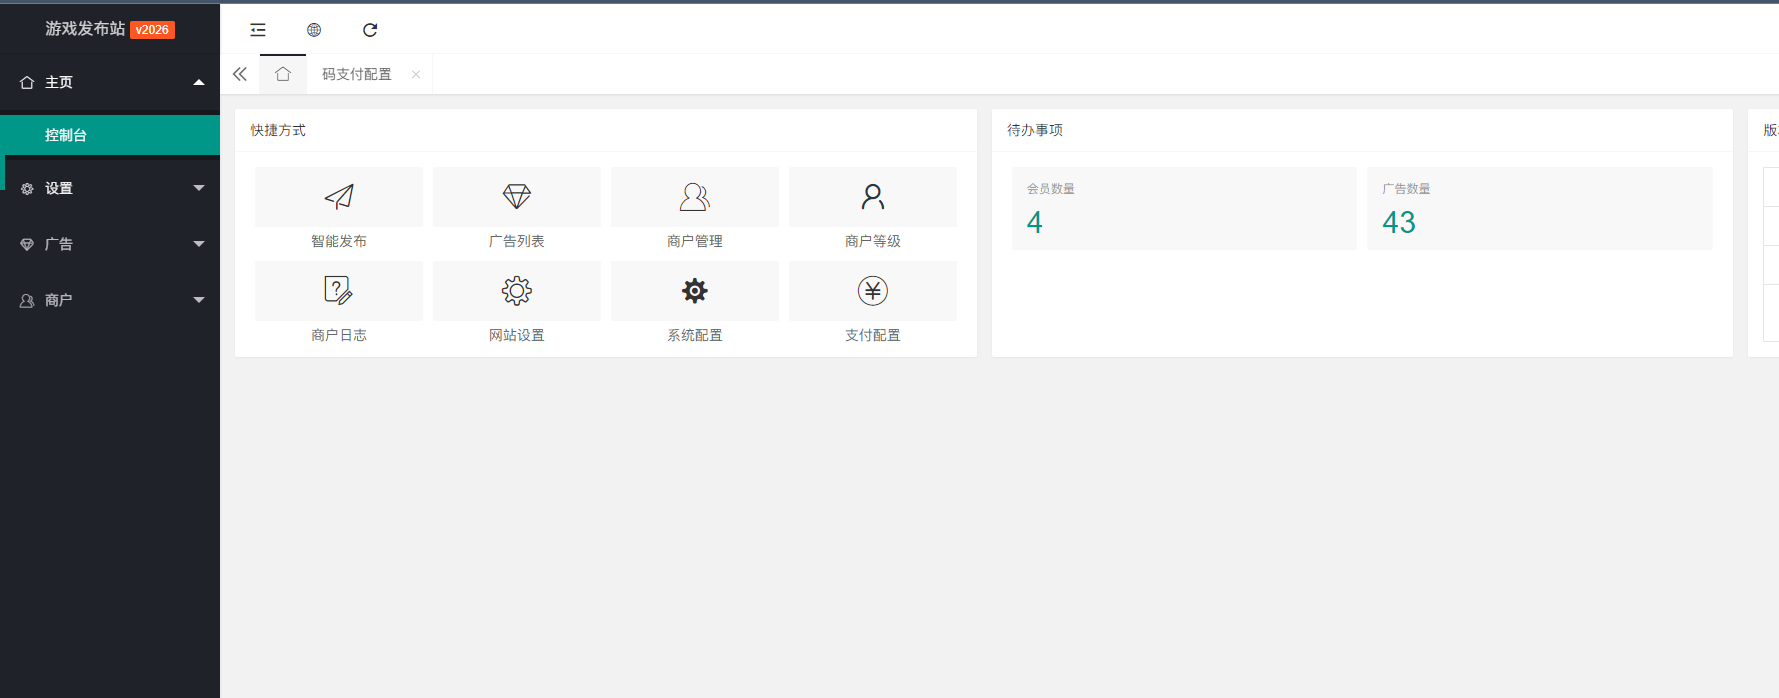Open the 商户日志 document shortcut icon
Image resolution: width=1779 pixels, height=698 pixels.
[339, 291]
